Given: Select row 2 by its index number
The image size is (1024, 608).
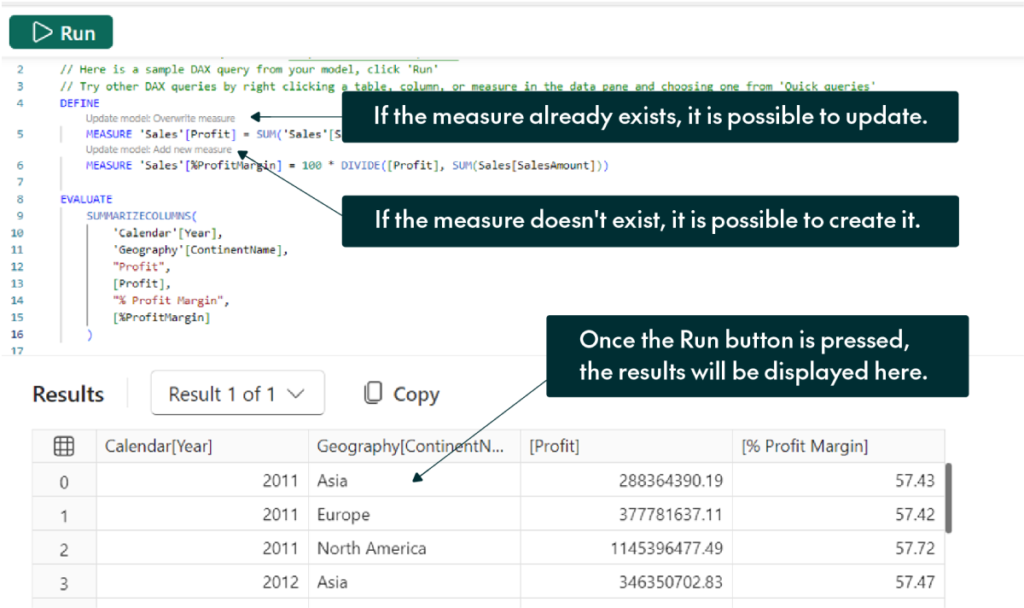Looking at the screenshot, I should pyautogui.click(x=64, y=549).
